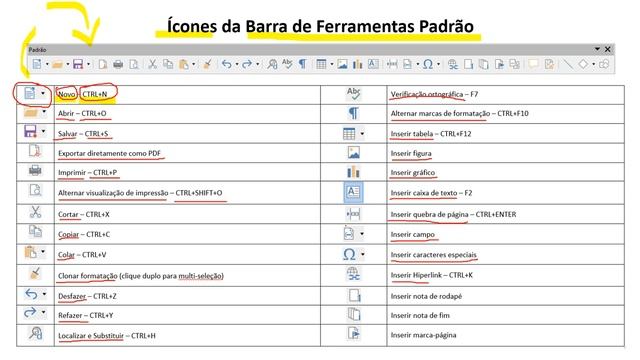Click the globe icon in the 'Inserir Hiperlink' row
The image size is (640, 360).
[x=353, y=273]
